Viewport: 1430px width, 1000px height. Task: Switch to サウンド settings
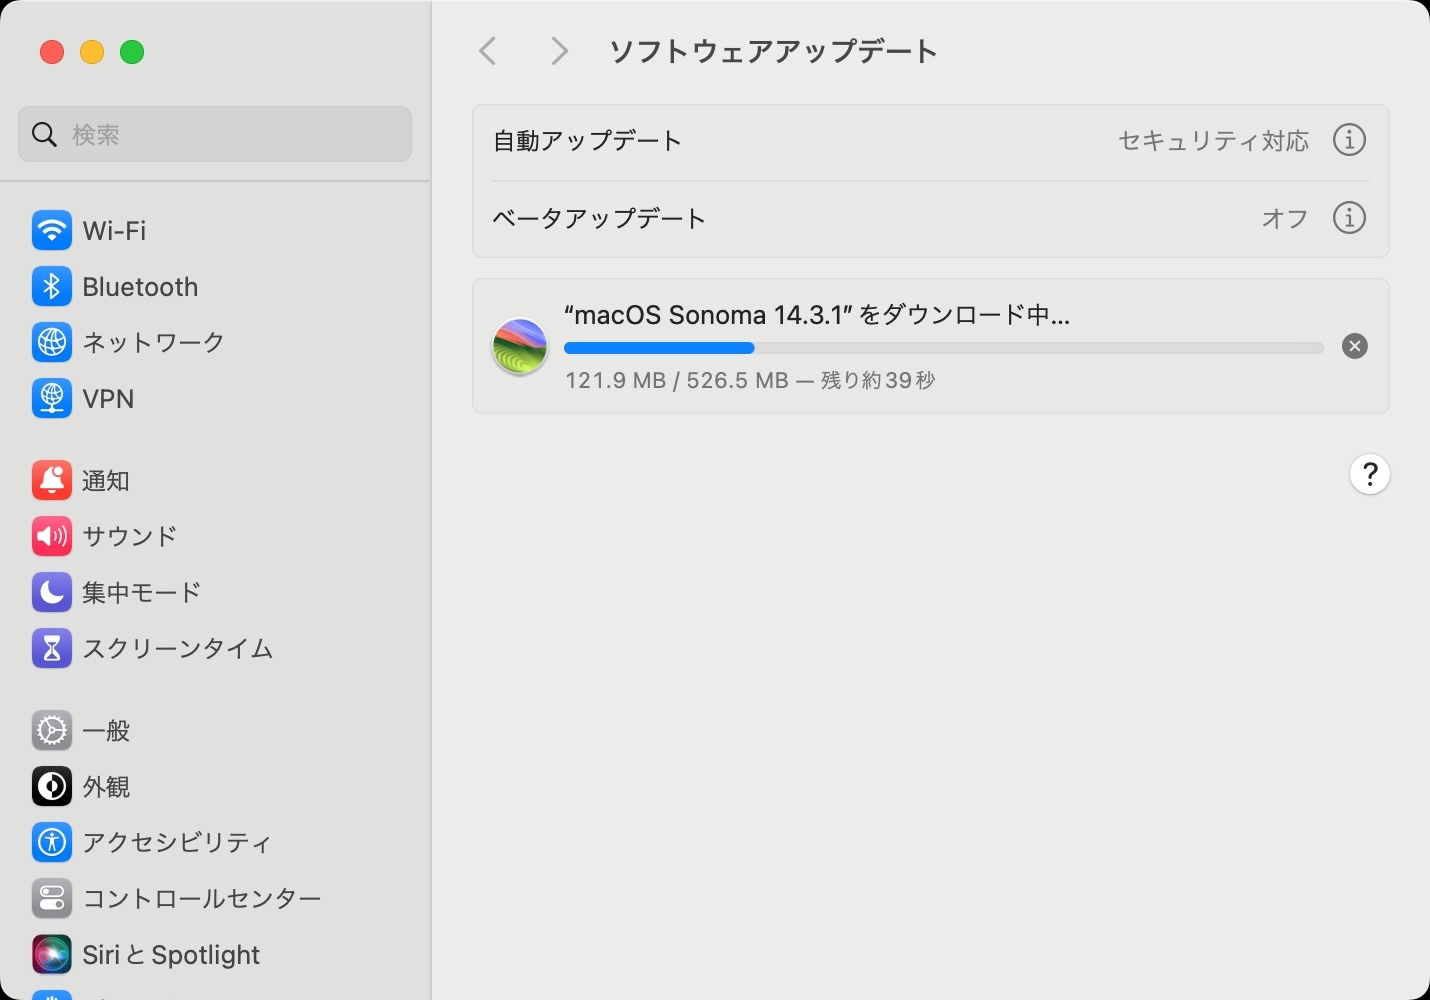(130, 537)
